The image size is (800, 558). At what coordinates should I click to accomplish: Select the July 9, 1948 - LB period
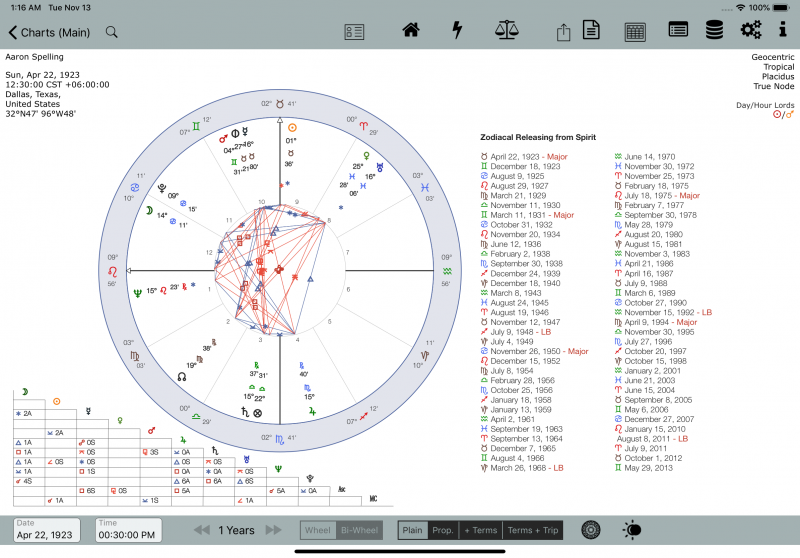click(x=515, y=332)
